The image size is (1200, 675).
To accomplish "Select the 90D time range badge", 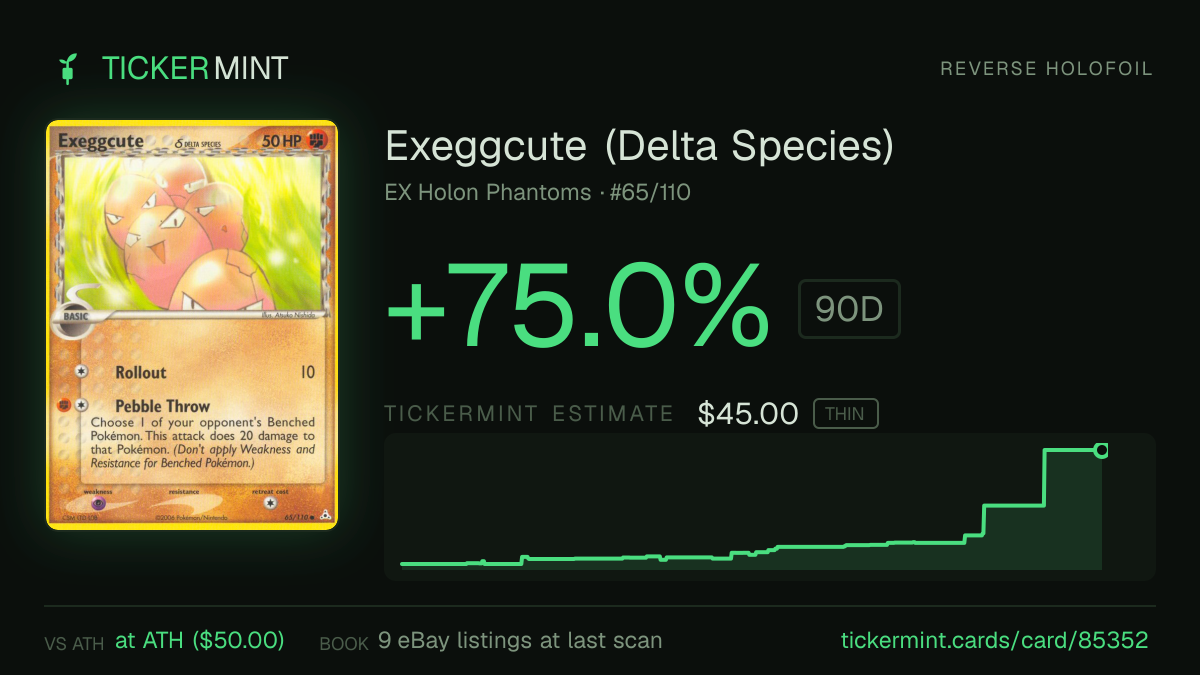I will click(x=849, y=309).
